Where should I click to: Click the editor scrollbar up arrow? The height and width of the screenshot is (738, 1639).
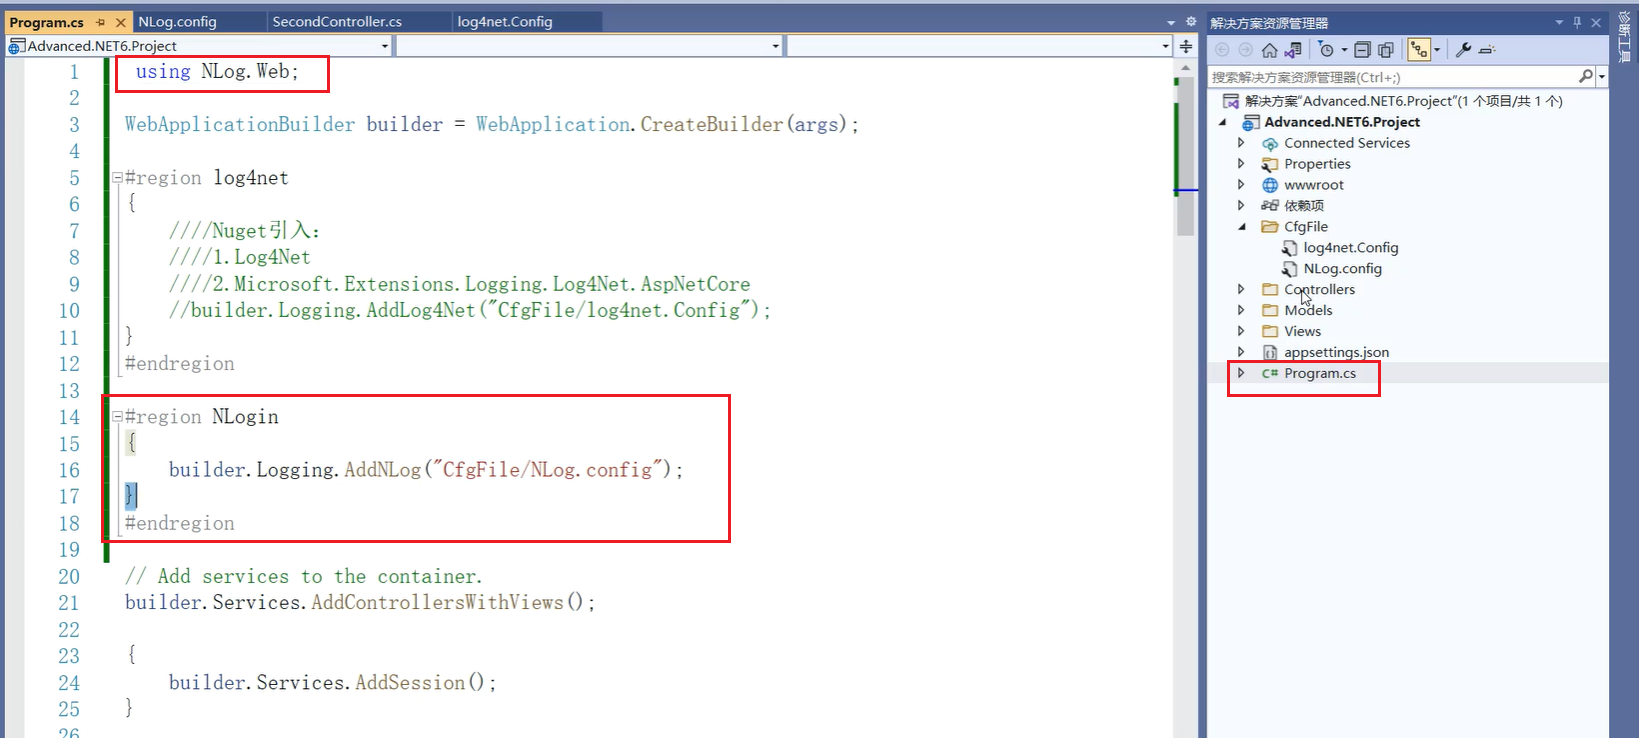click(x=1186, y=67)
